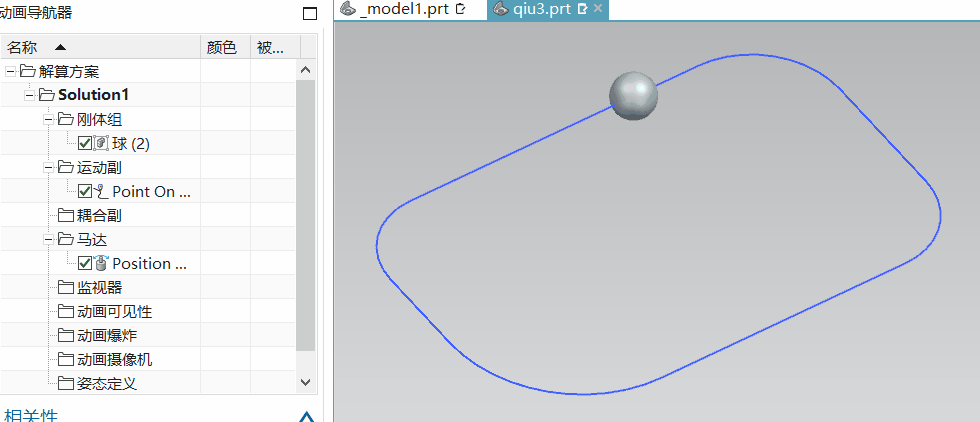The width and height of the screenshot is (980, 422).
Task: Click the 动画摄像机 tree label
Action: 114,360
